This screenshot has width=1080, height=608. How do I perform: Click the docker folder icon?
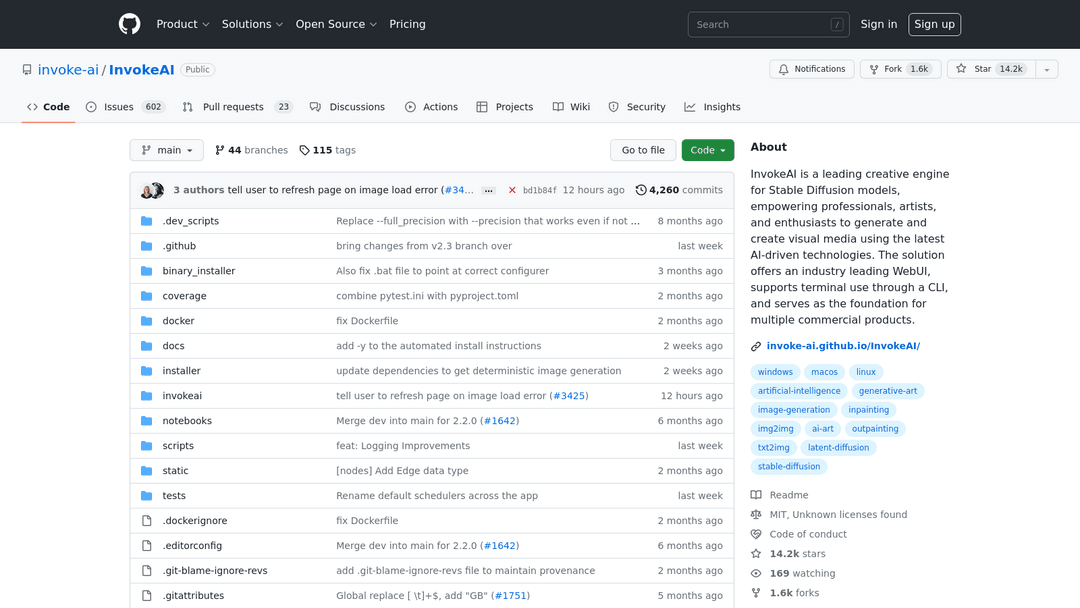(x=147, y=321)
